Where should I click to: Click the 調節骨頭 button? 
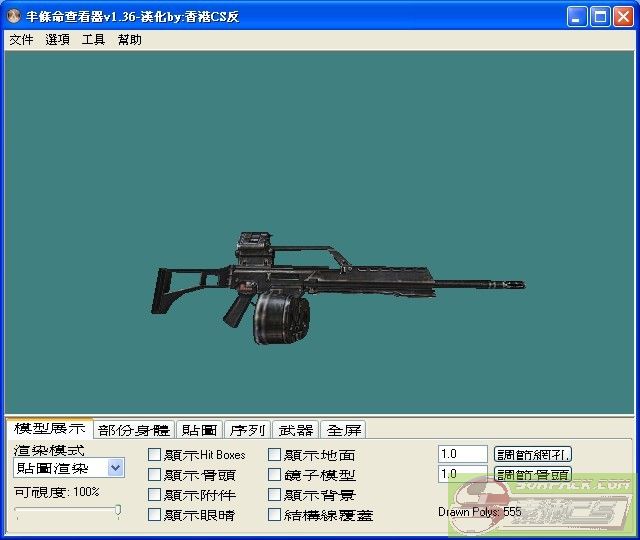click(x=533, y=475)
